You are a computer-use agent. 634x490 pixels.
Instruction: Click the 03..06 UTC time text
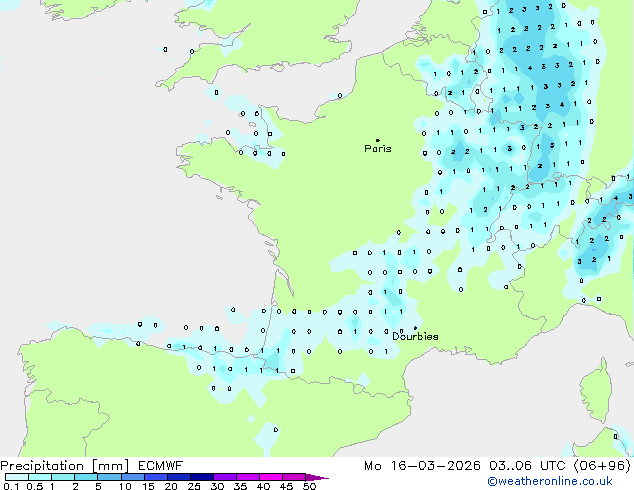pyautogui.click(x=527, y=466)
